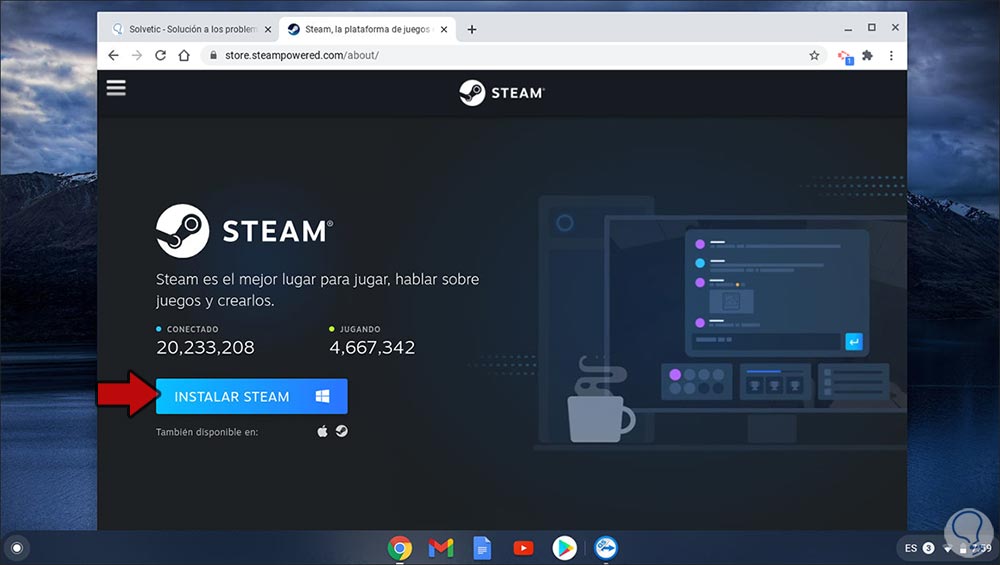Close the Solvetic tab
The width and height of the screenshot is (1000, 565).
tap(268, 29)
